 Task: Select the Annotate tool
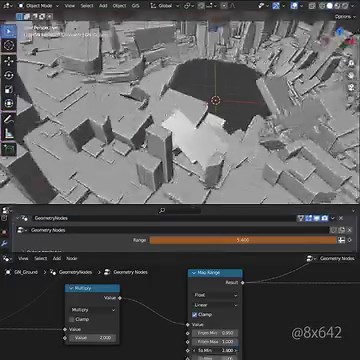click(9, 119)
